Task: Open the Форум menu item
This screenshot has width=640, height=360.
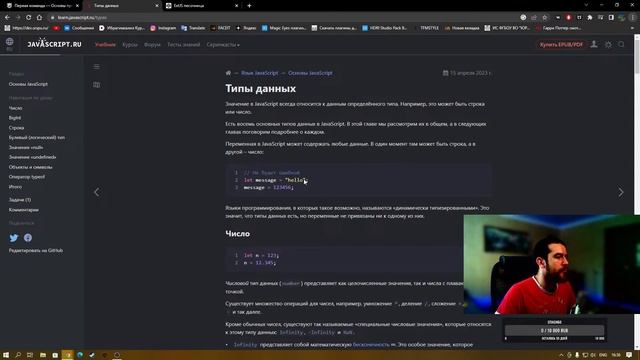Action: pos(152,44)
